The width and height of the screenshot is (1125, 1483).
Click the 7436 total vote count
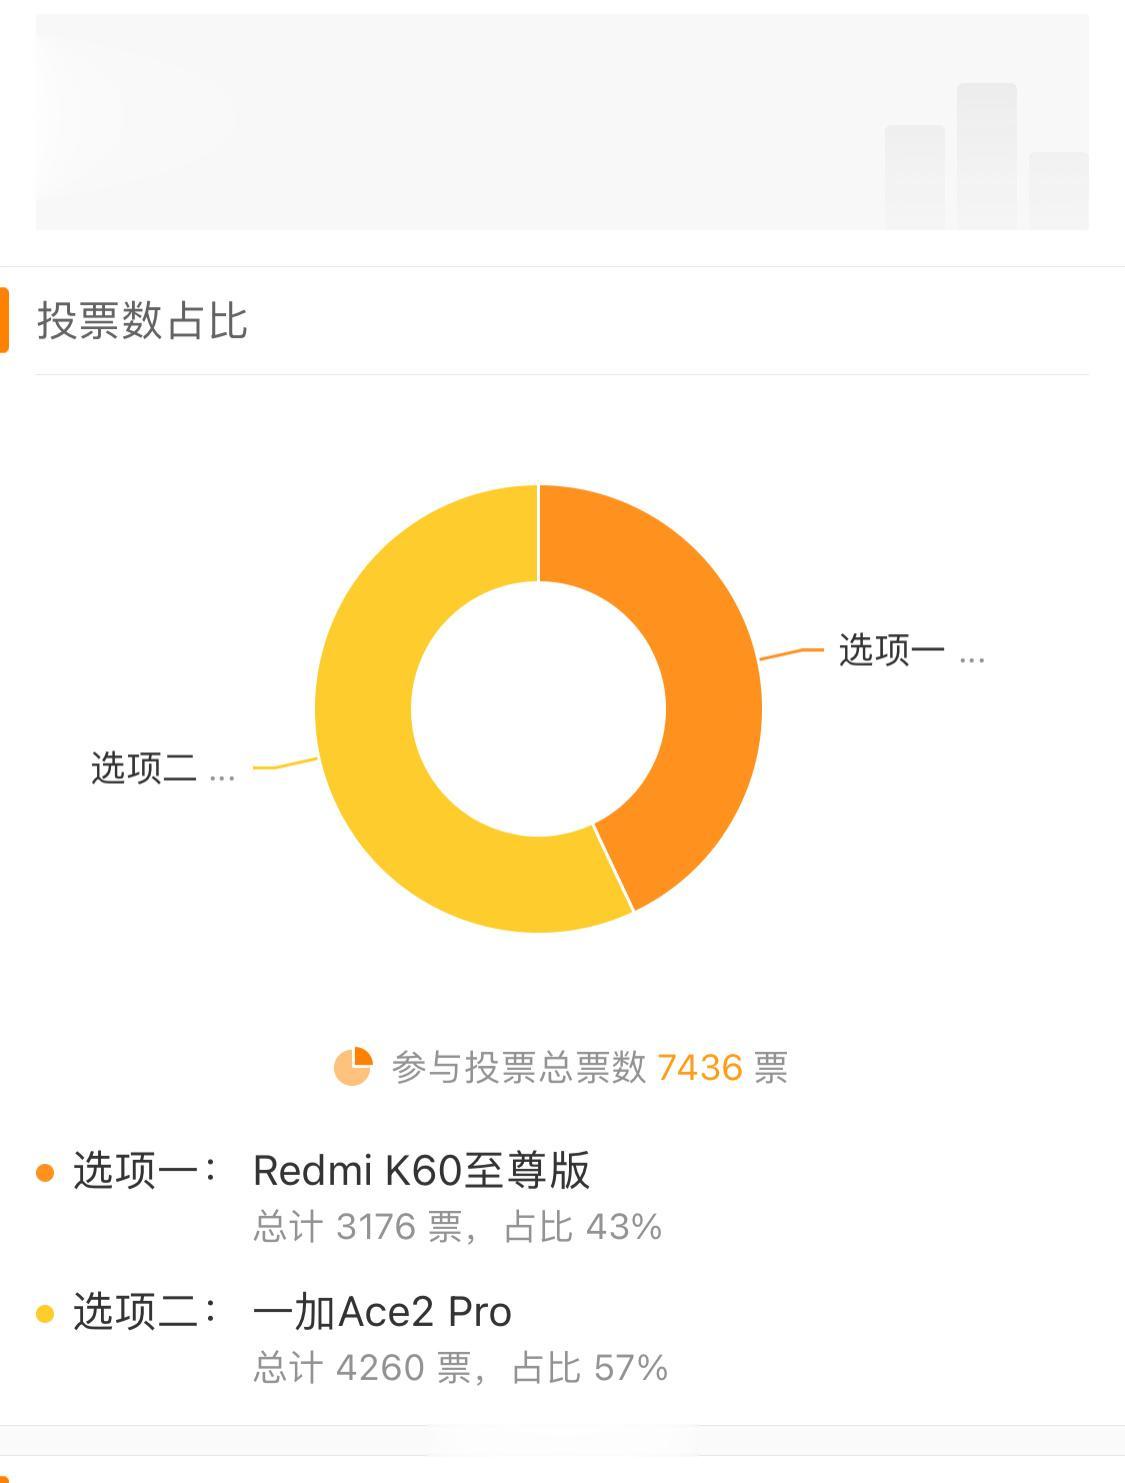[700, 1067]
